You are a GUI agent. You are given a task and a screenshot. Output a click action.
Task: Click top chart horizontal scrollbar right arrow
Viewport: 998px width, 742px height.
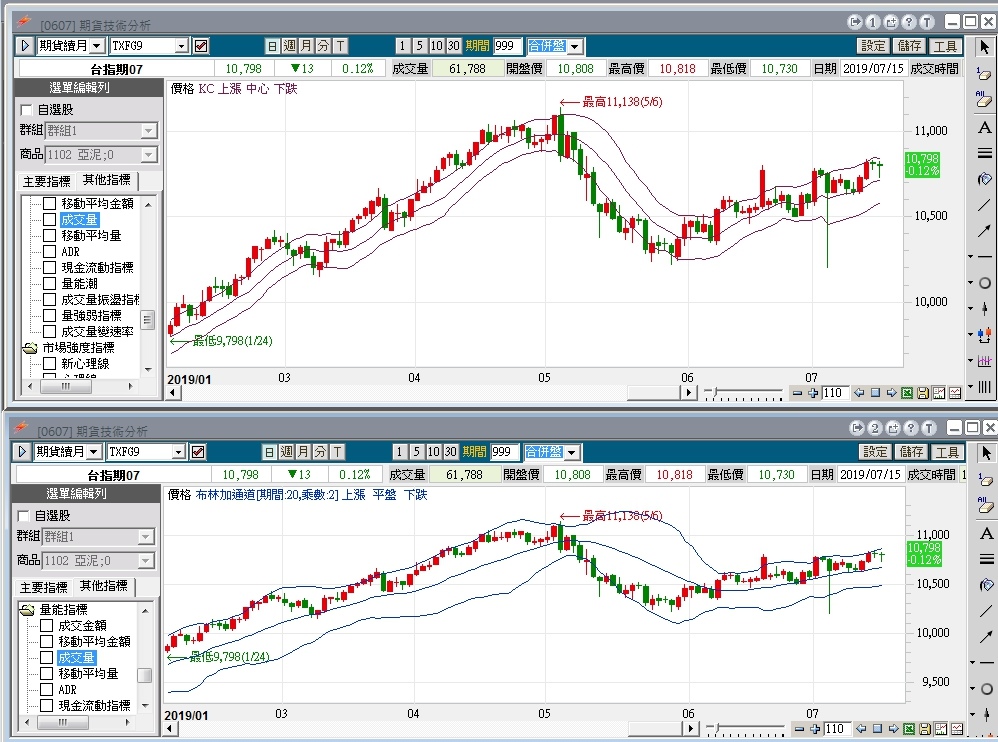[688, 393]
